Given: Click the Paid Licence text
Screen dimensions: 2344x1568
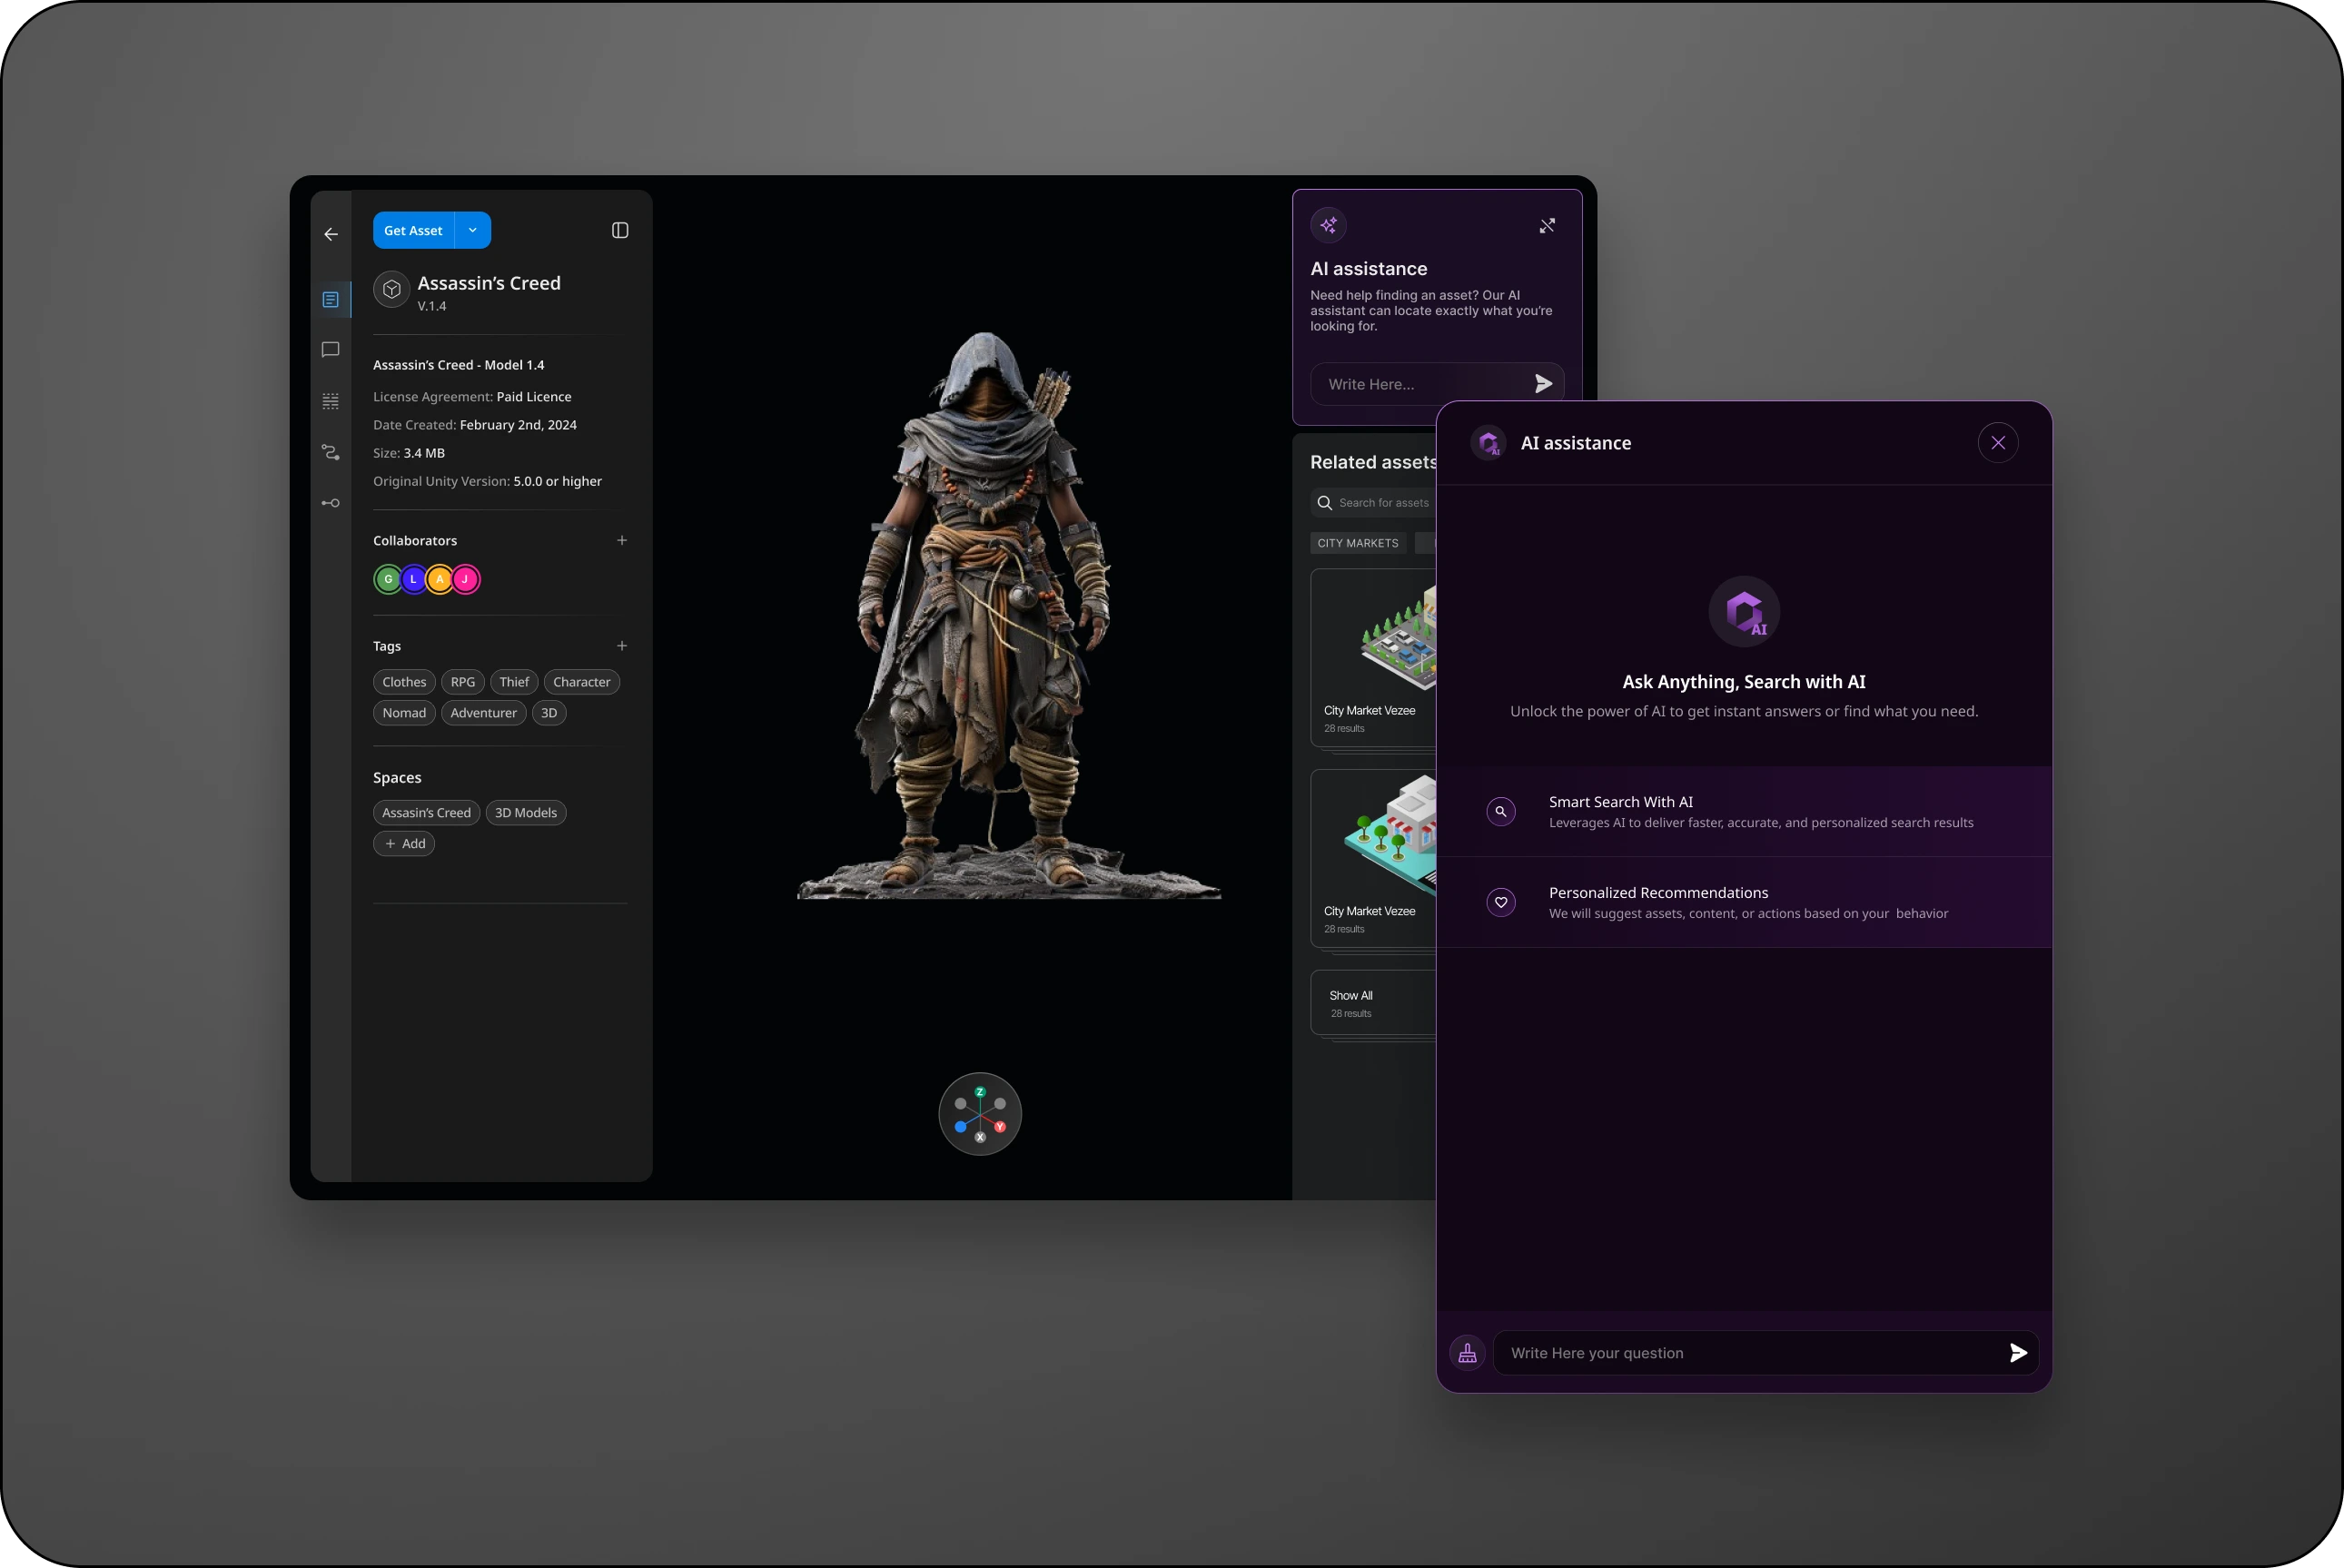Looking at the screenshot, I should click(534, 397).
